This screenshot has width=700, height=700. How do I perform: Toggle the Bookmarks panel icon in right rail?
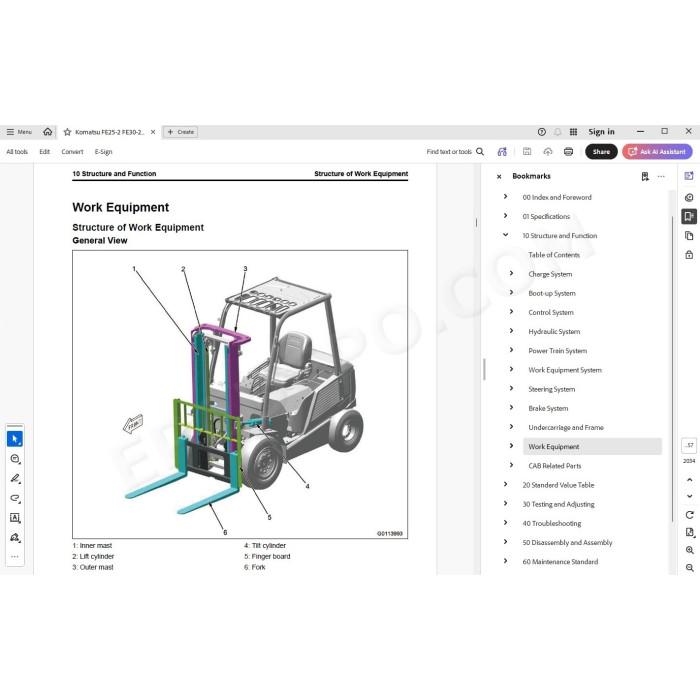click(689, 217)
